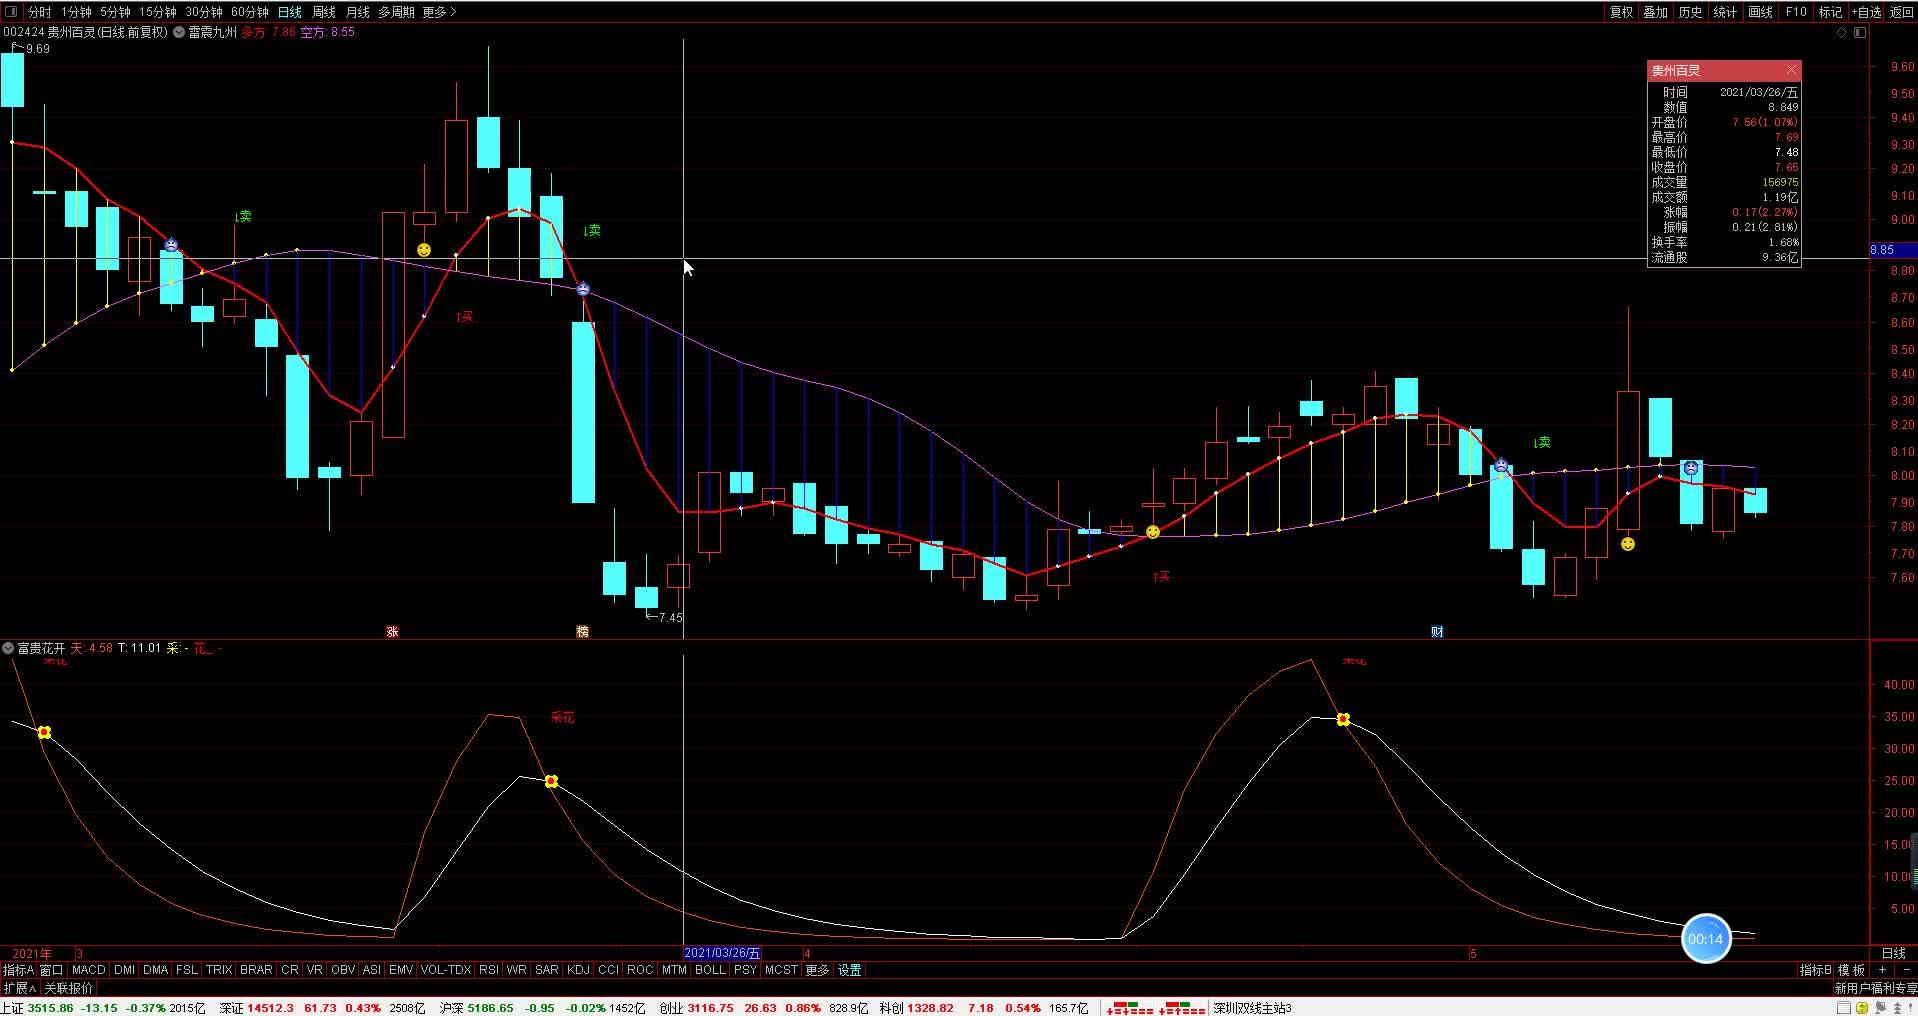1918x1016 pixels.
Task: Click the blue timer circle showing 00:14
Action: (x=1705, y=939)
